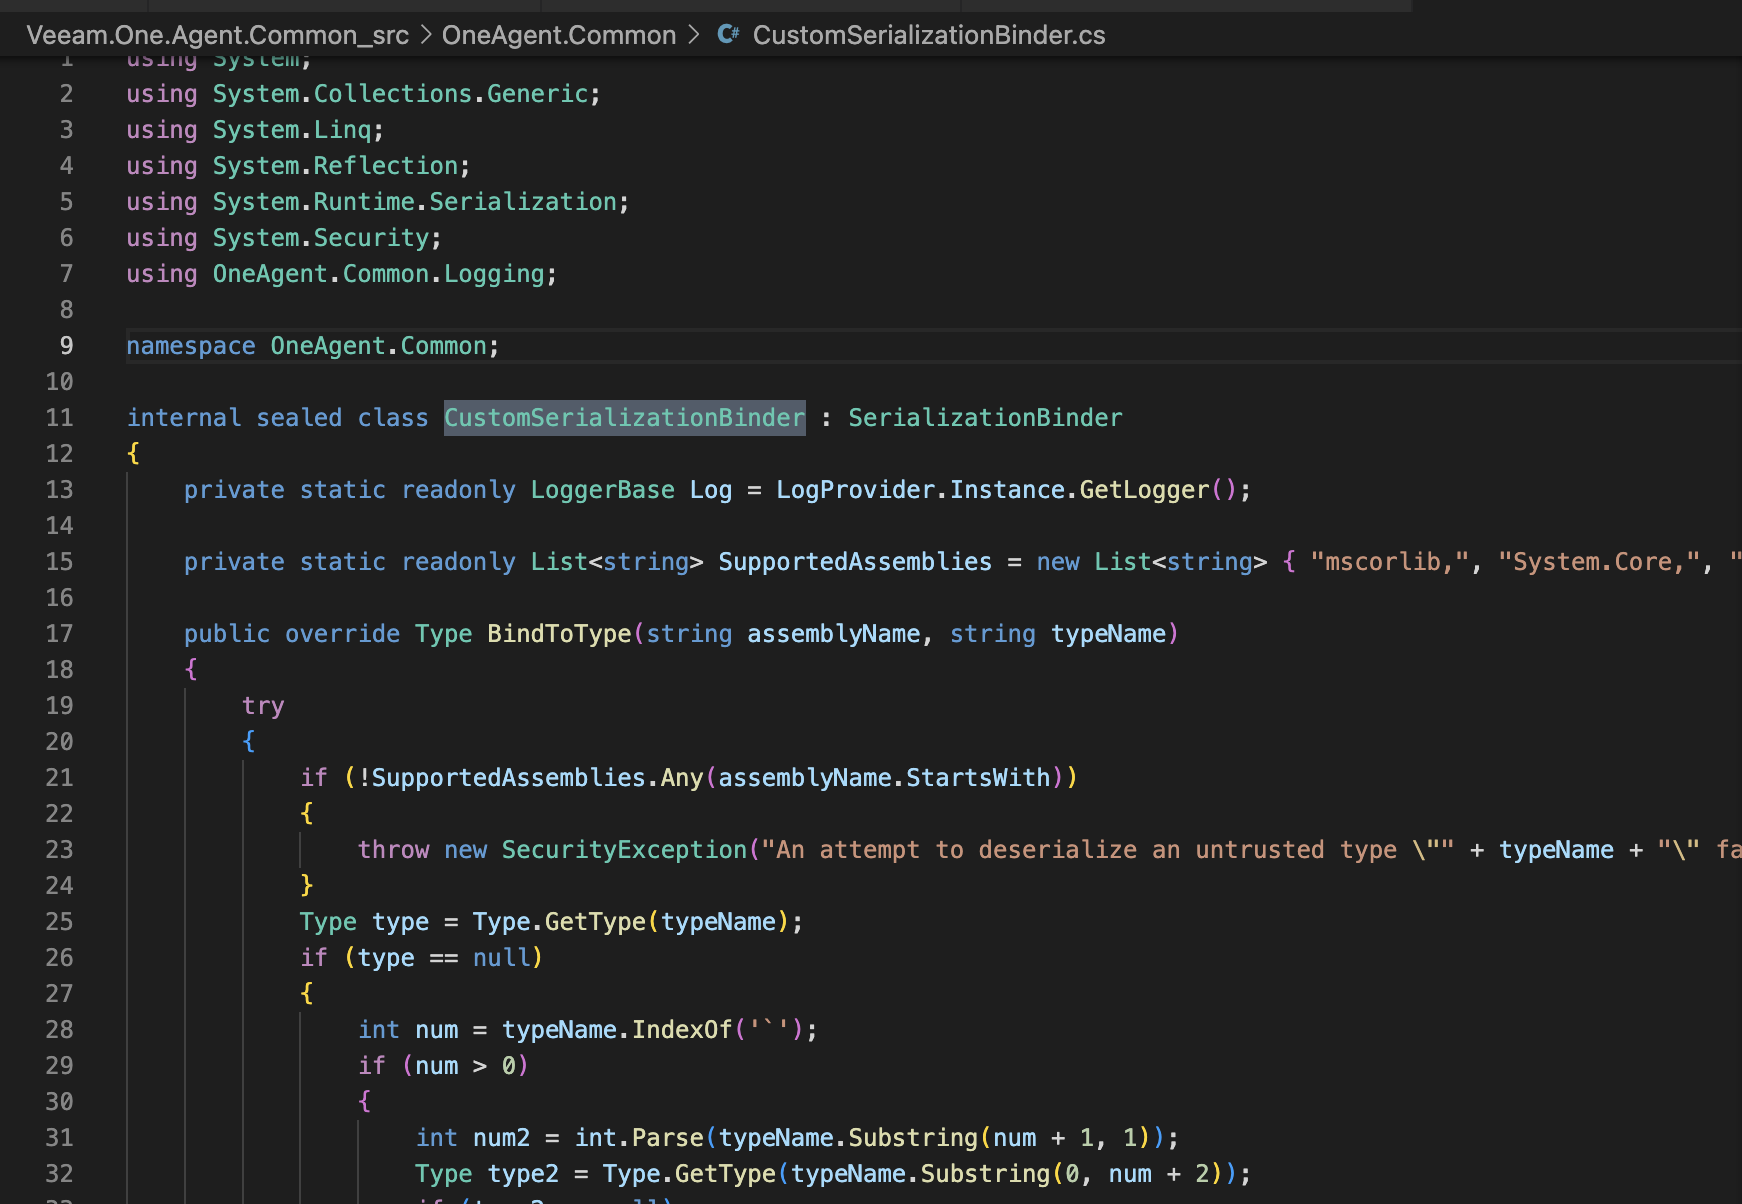The image size is (1742, 1204).
Task: Click GetLogger method call
Action: tap(1144, 490)
